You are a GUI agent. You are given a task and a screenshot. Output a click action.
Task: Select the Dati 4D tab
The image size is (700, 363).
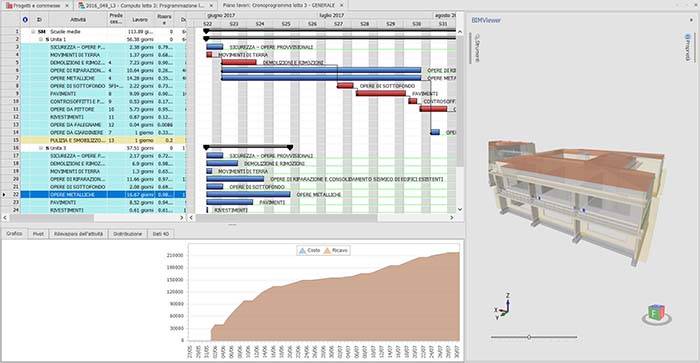161,234
